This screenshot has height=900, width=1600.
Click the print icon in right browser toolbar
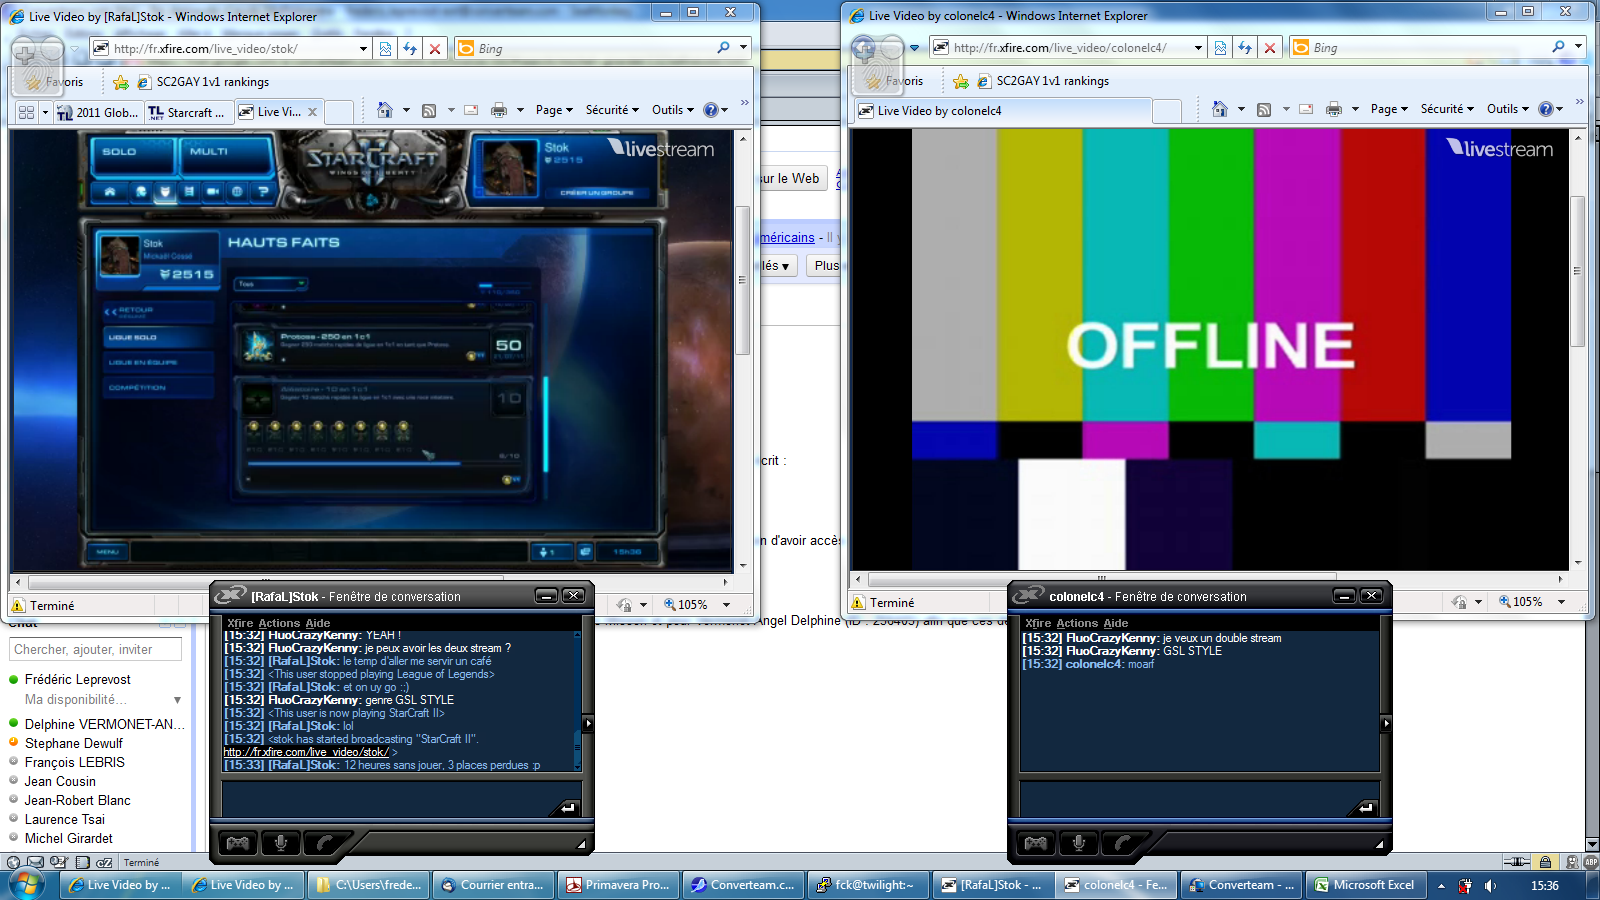tap(1333, 109)
